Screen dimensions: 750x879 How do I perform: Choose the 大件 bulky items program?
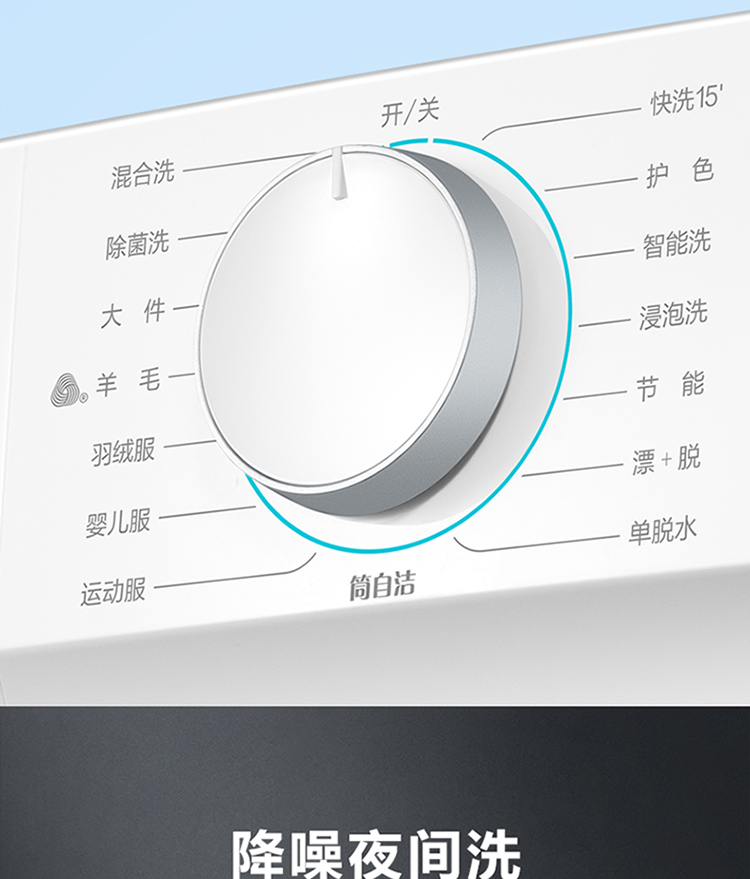133,313
